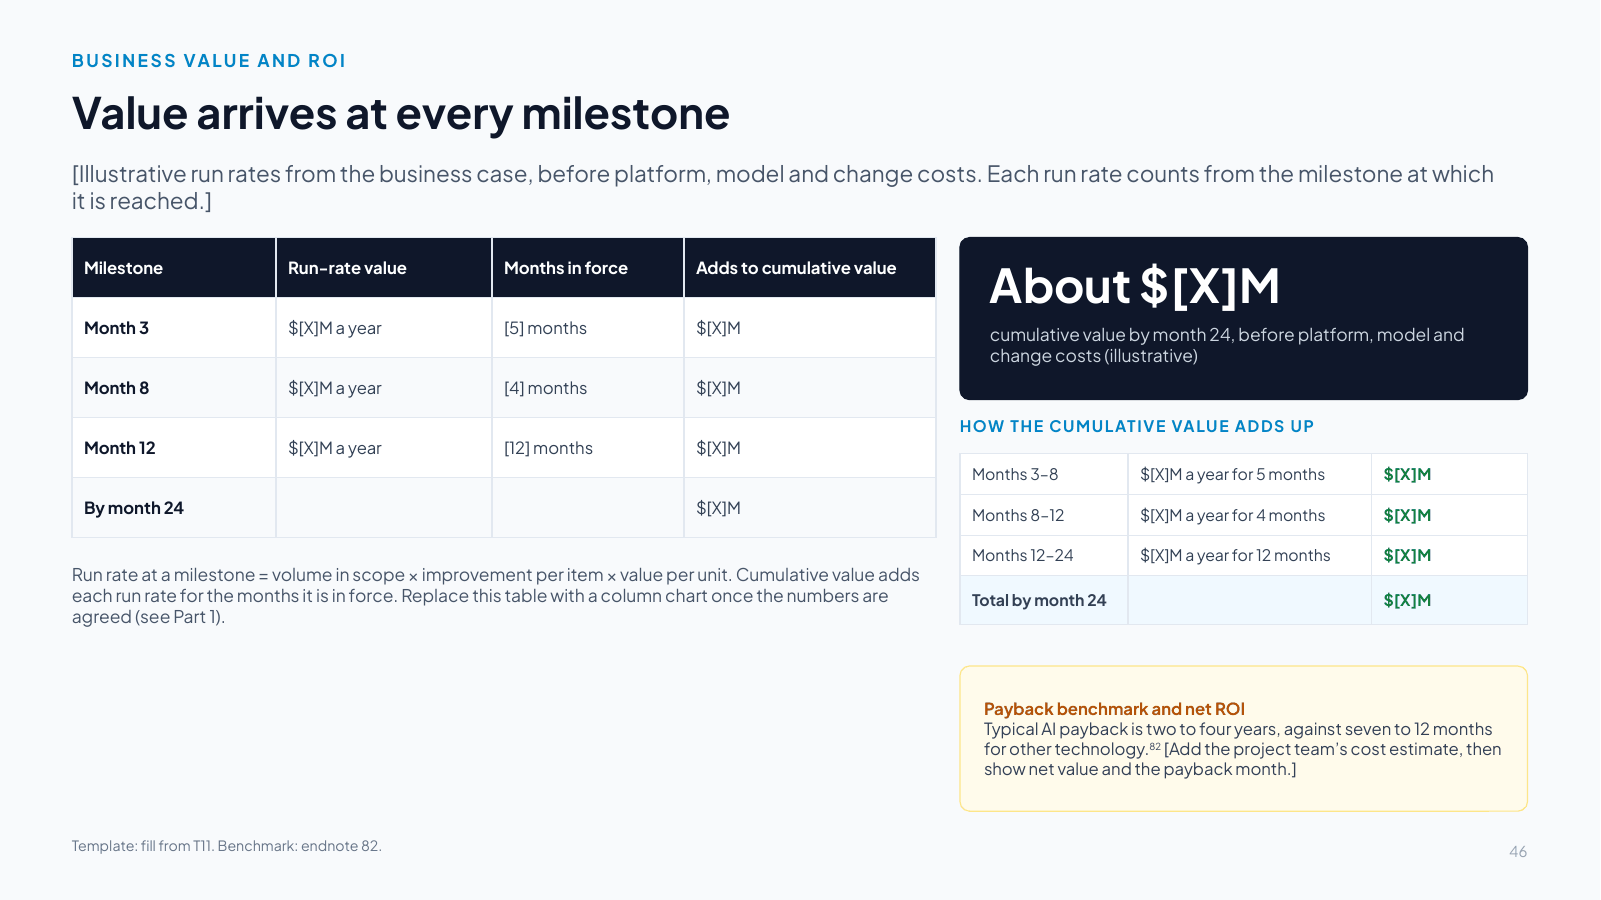Click '$[X]M a year' in Month 3 row
Screen dimensions: 1601x900
pyautogui.click(x=335, y=328)
